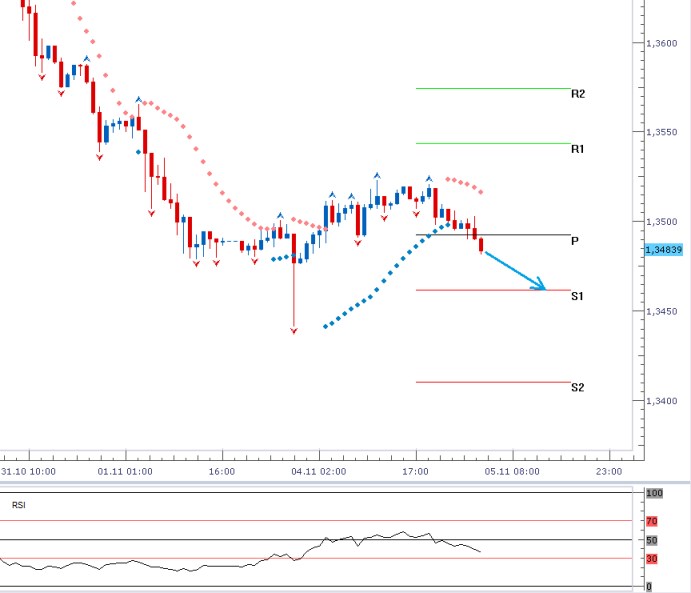Click the last red candle near the pivot
Viewport: 691px width, 593px height.
481,245
